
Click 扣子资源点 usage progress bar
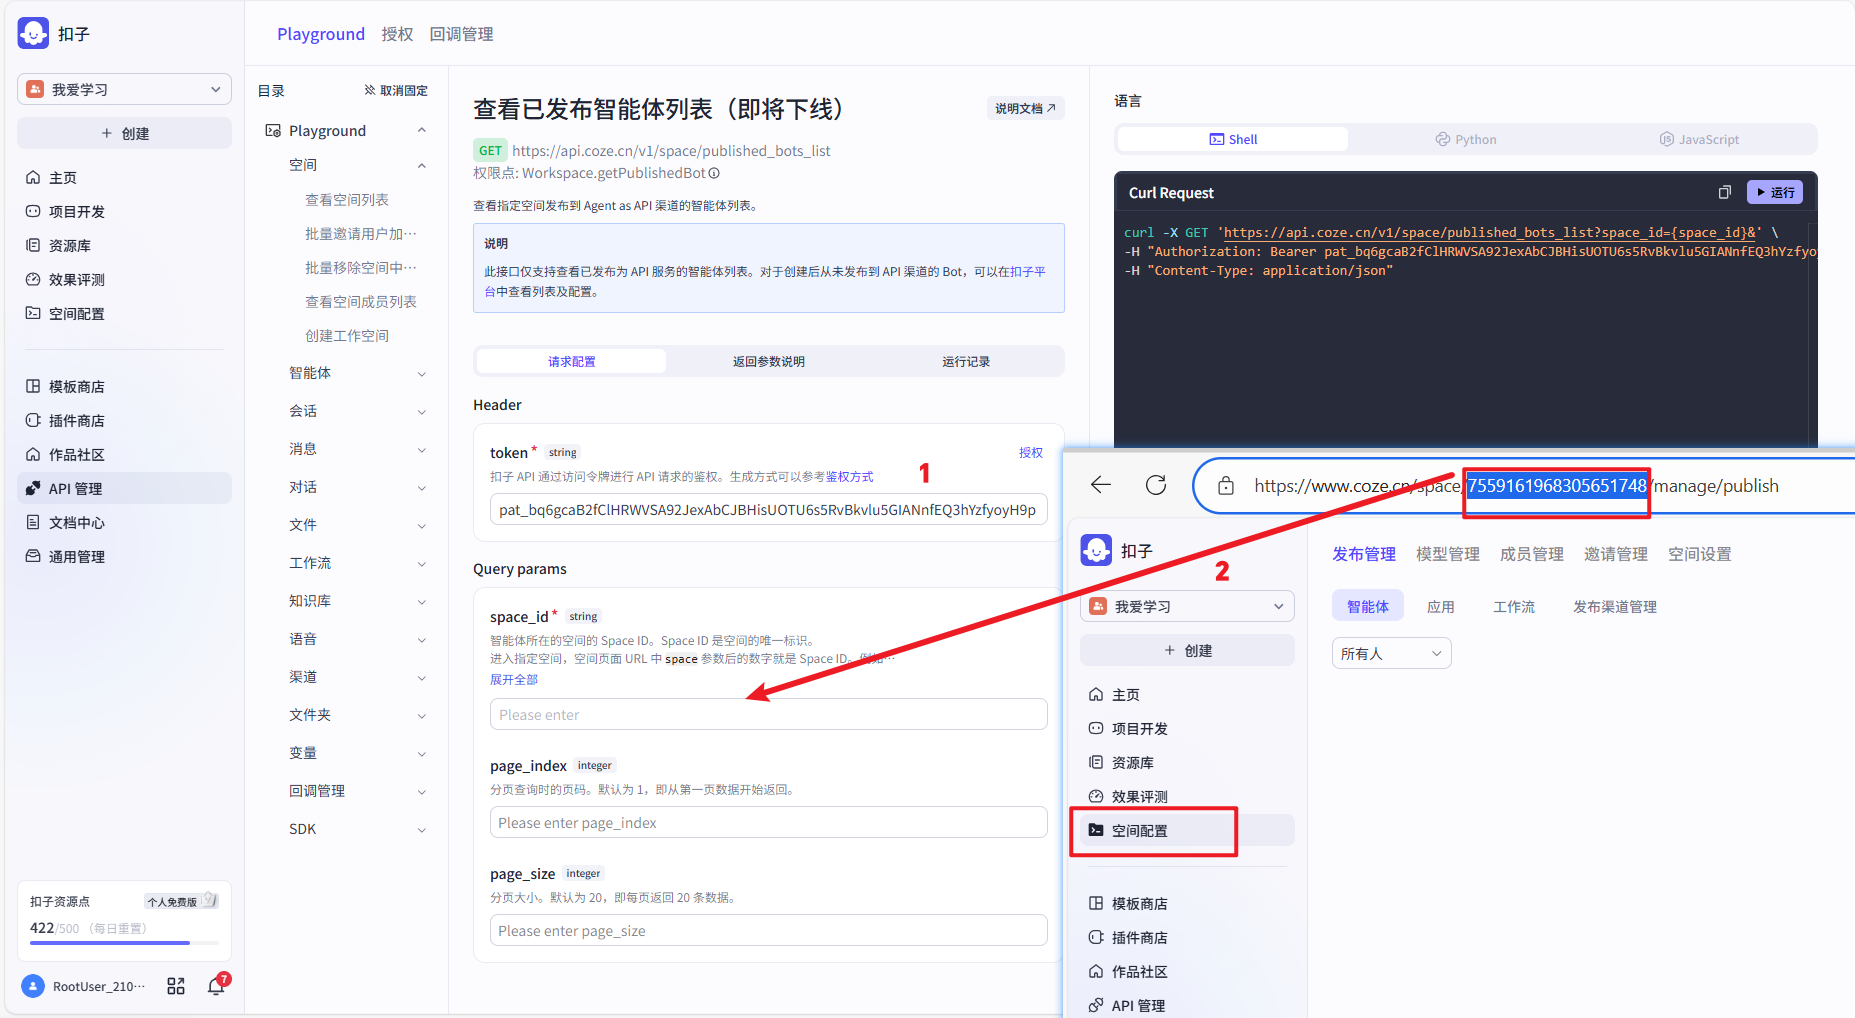tap(124, 942)
